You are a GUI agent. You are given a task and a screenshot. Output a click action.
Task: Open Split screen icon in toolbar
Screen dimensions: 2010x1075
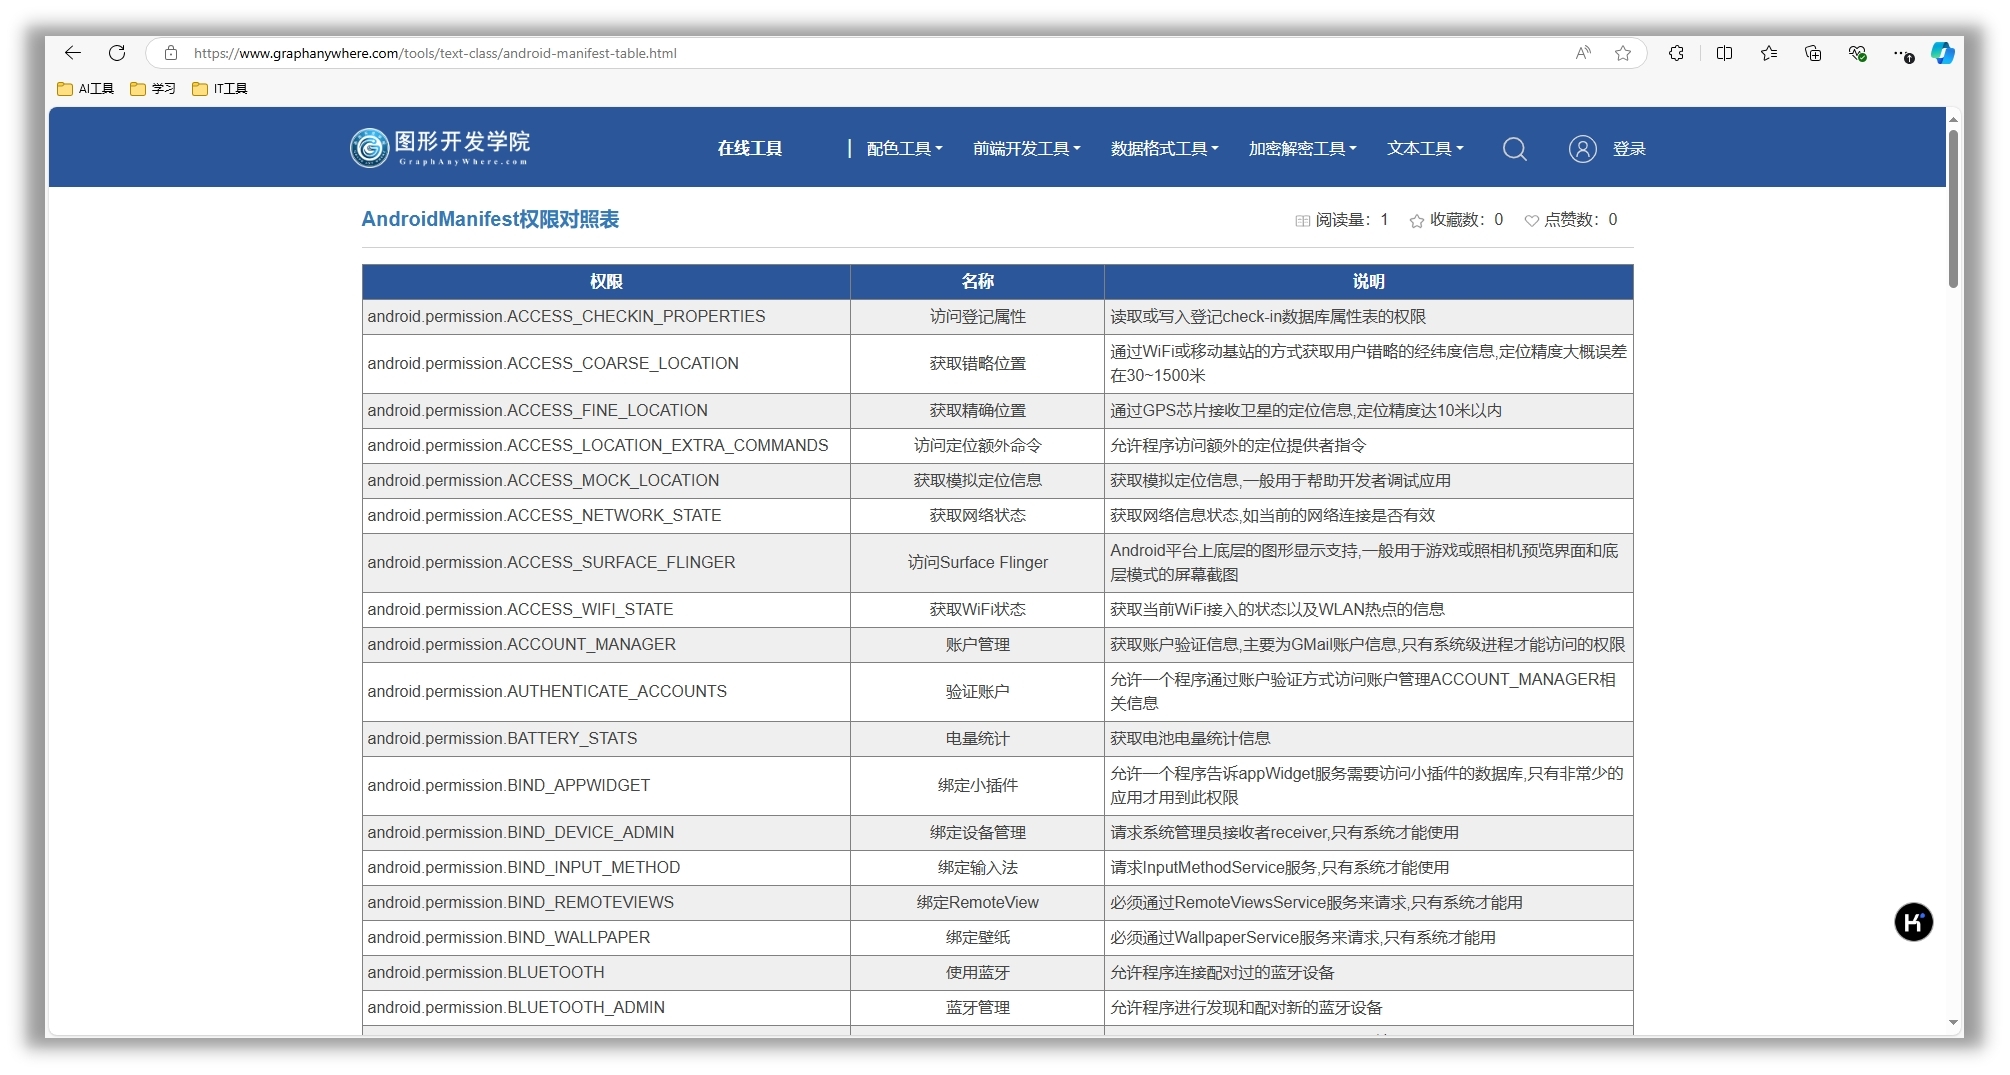click(x=1725, y=53)
